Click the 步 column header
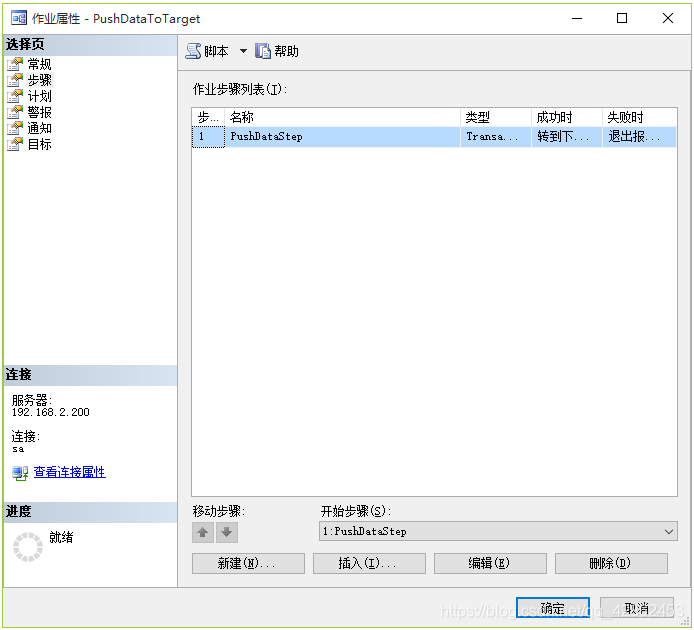This screenshot has width=694, height=630. (x=208, y=117)
